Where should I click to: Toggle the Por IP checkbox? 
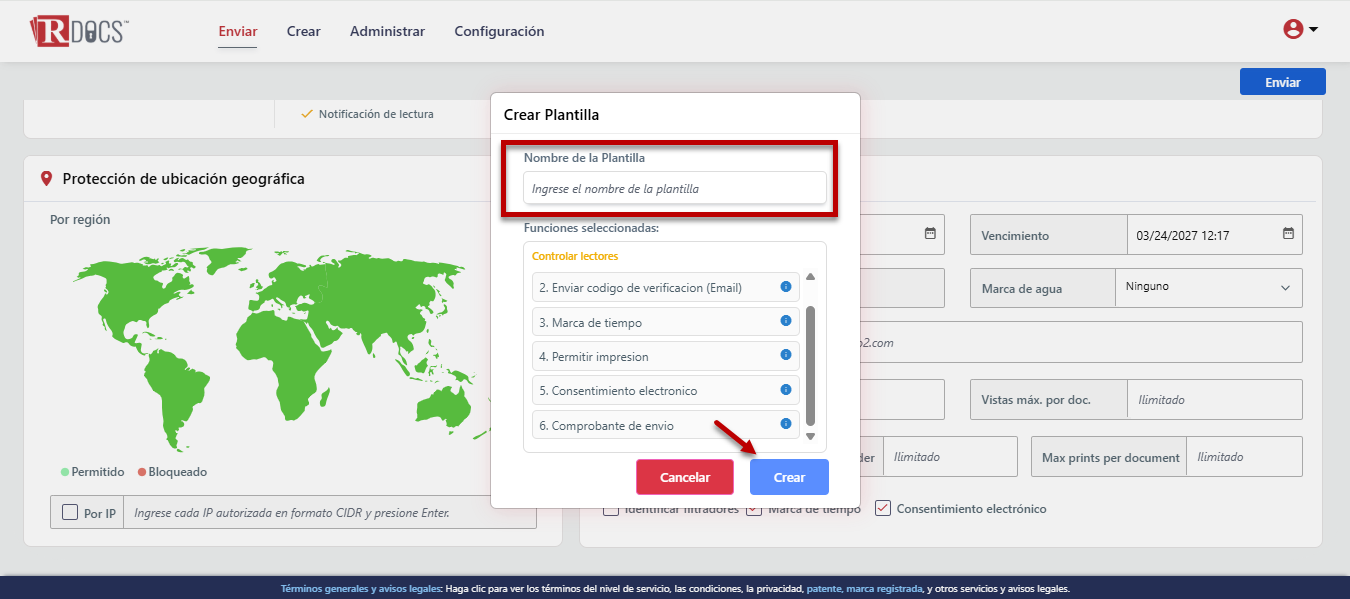[x=70, y=512]
